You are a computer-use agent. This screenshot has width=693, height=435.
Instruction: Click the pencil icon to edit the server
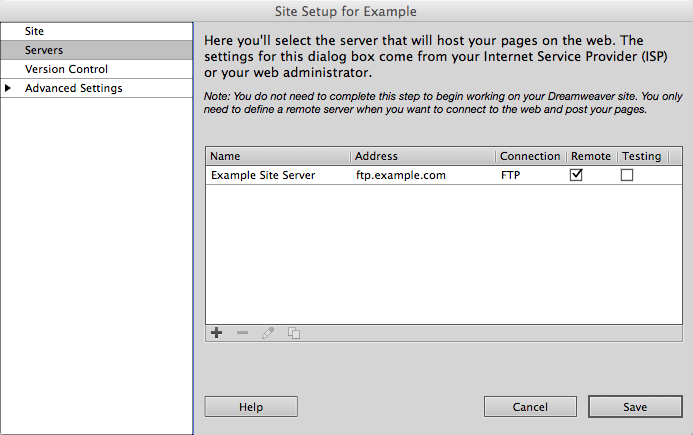[267, 333]
